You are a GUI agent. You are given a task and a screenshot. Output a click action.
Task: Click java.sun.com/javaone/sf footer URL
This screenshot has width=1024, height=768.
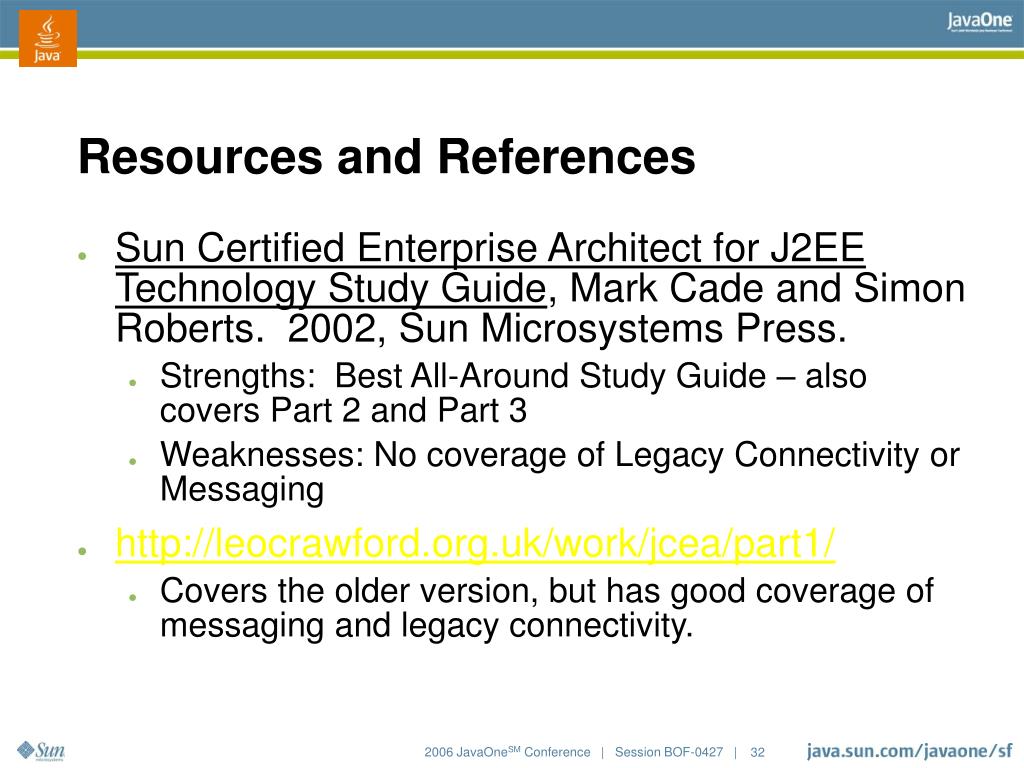910,751
